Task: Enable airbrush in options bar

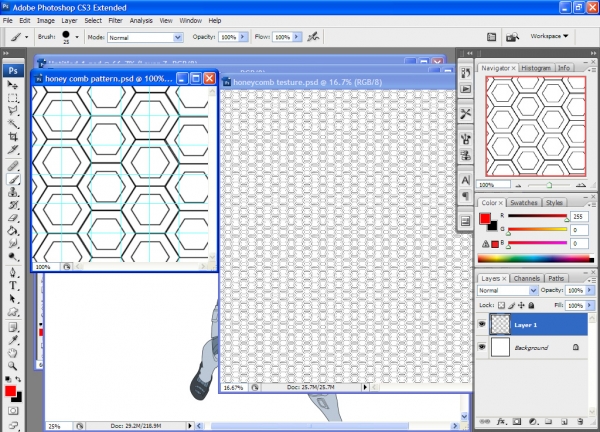Action: [313, 37]
